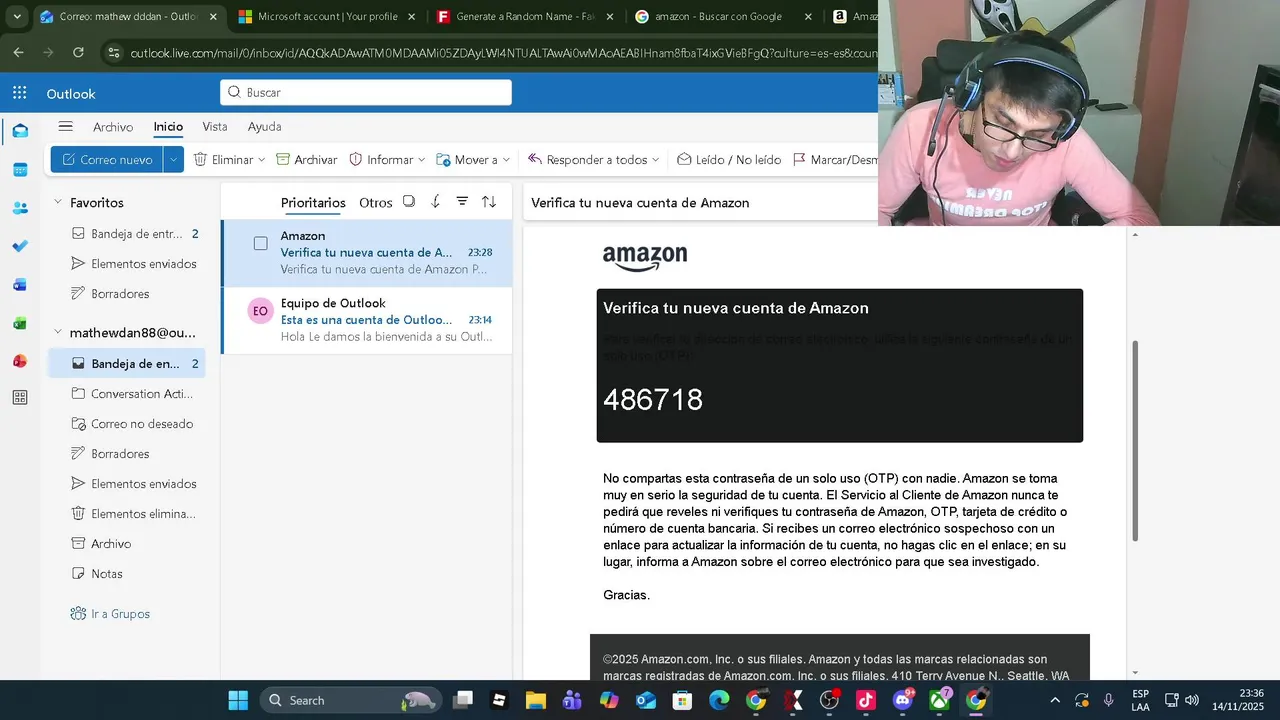Open the Ayuda ribbon tab
Image resolution: width=1280 pixels, height=720 pixels.
click(x=265, y=127)
